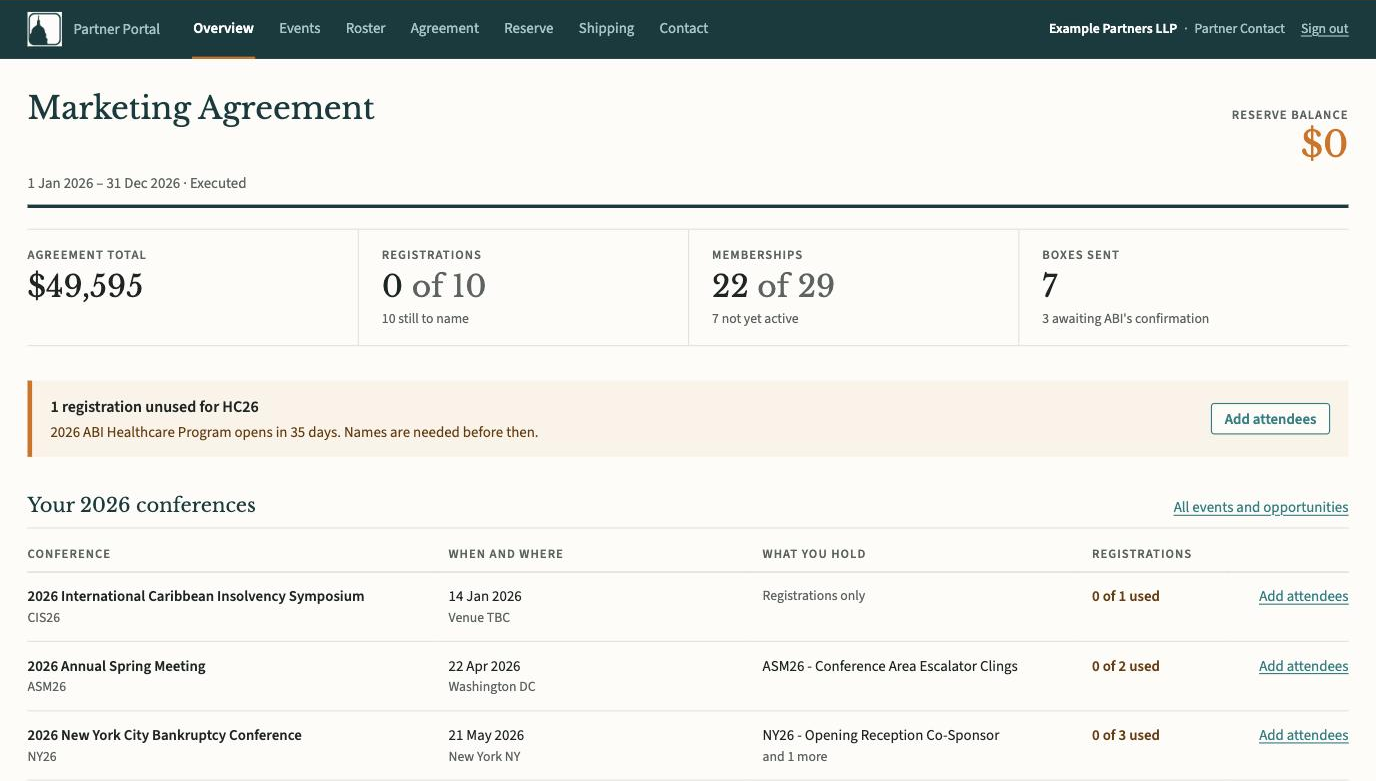Click 'Your 2026 conferences' heading
The image size is (1376, 781).
point(141,505)
